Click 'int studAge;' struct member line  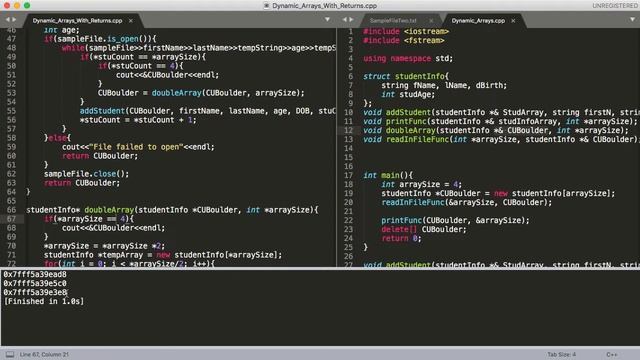coord(408,94)
